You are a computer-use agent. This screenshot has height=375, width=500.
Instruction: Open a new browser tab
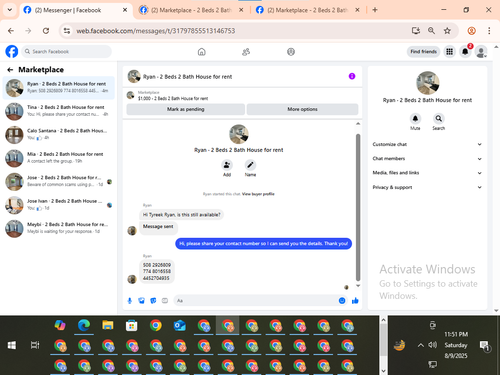(375, 10)
